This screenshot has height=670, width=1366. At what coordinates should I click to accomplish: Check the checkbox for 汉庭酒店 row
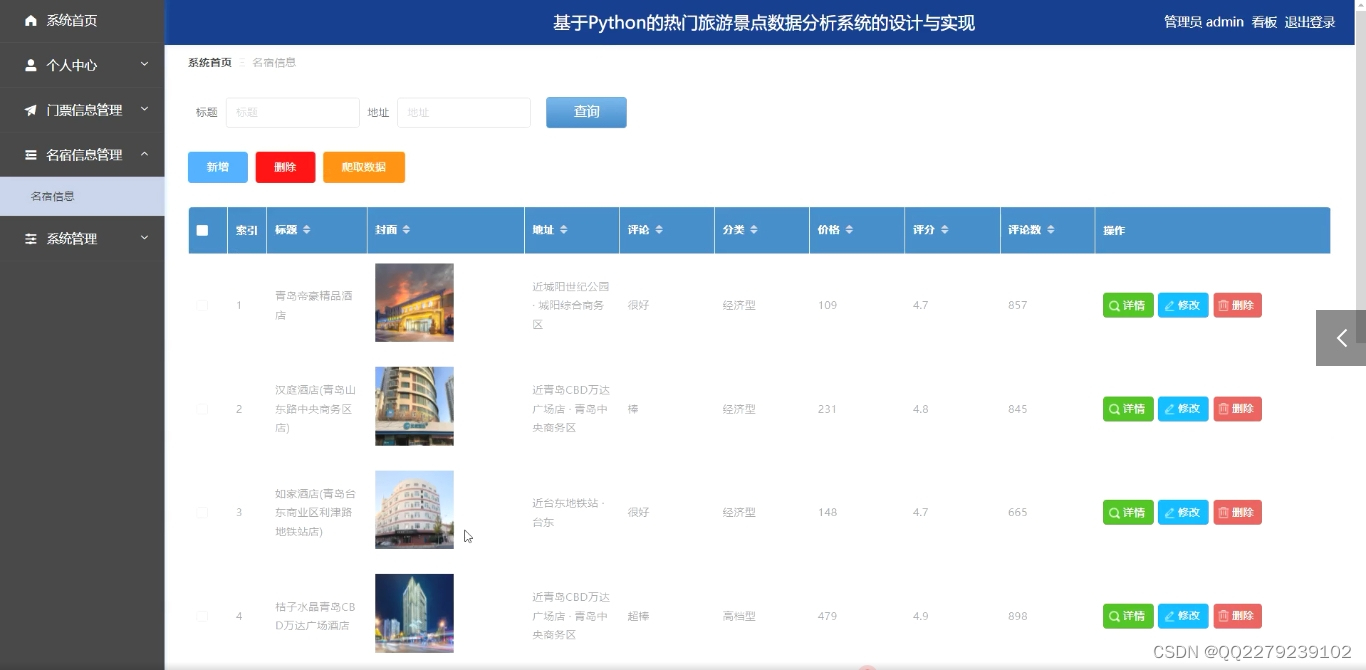[x=201, y=408]
